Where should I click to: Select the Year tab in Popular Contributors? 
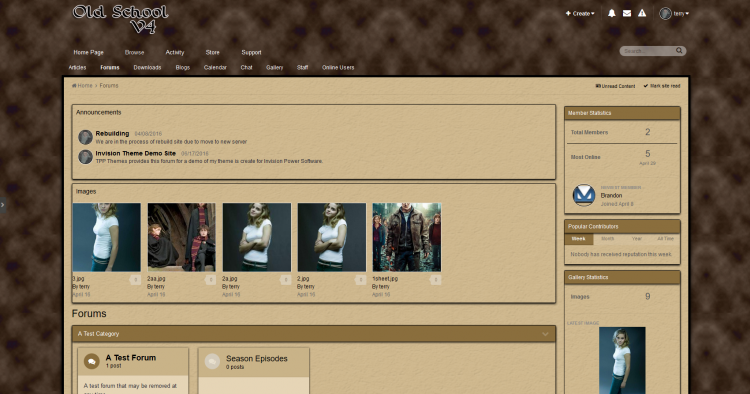[x=637, y=239]
